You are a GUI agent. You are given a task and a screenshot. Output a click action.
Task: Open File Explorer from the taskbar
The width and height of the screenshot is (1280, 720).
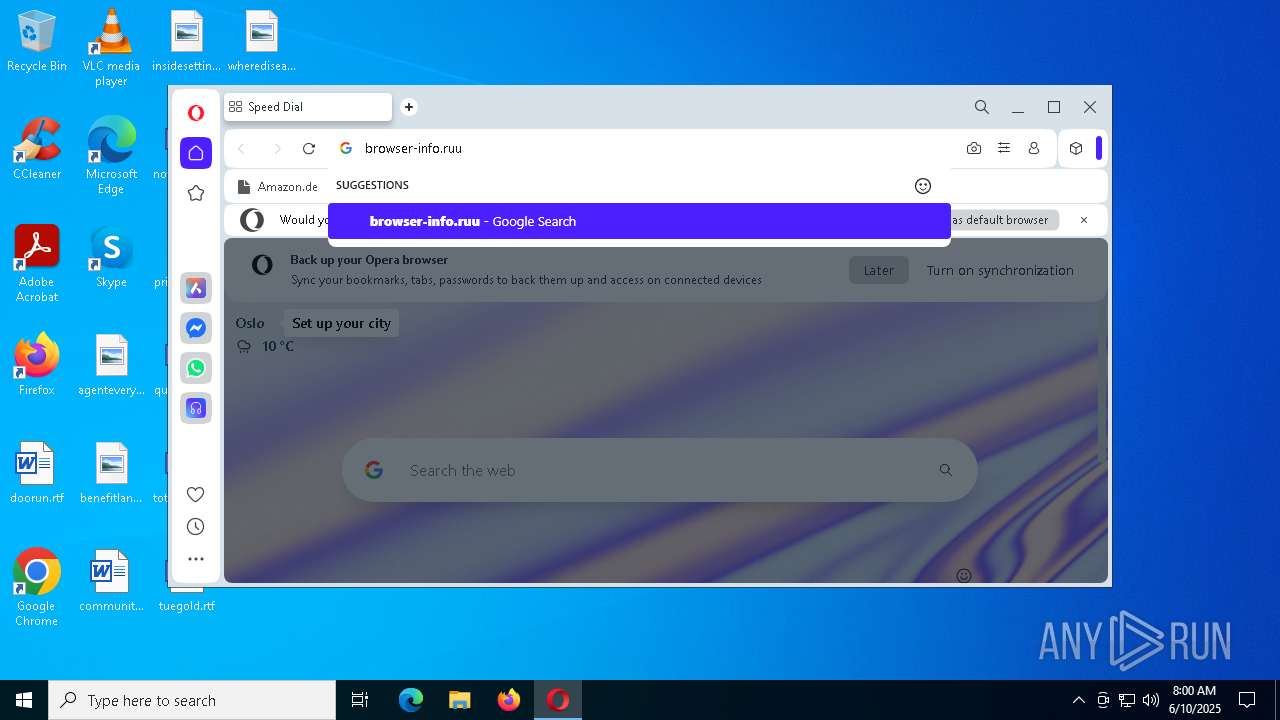[459, 700]
